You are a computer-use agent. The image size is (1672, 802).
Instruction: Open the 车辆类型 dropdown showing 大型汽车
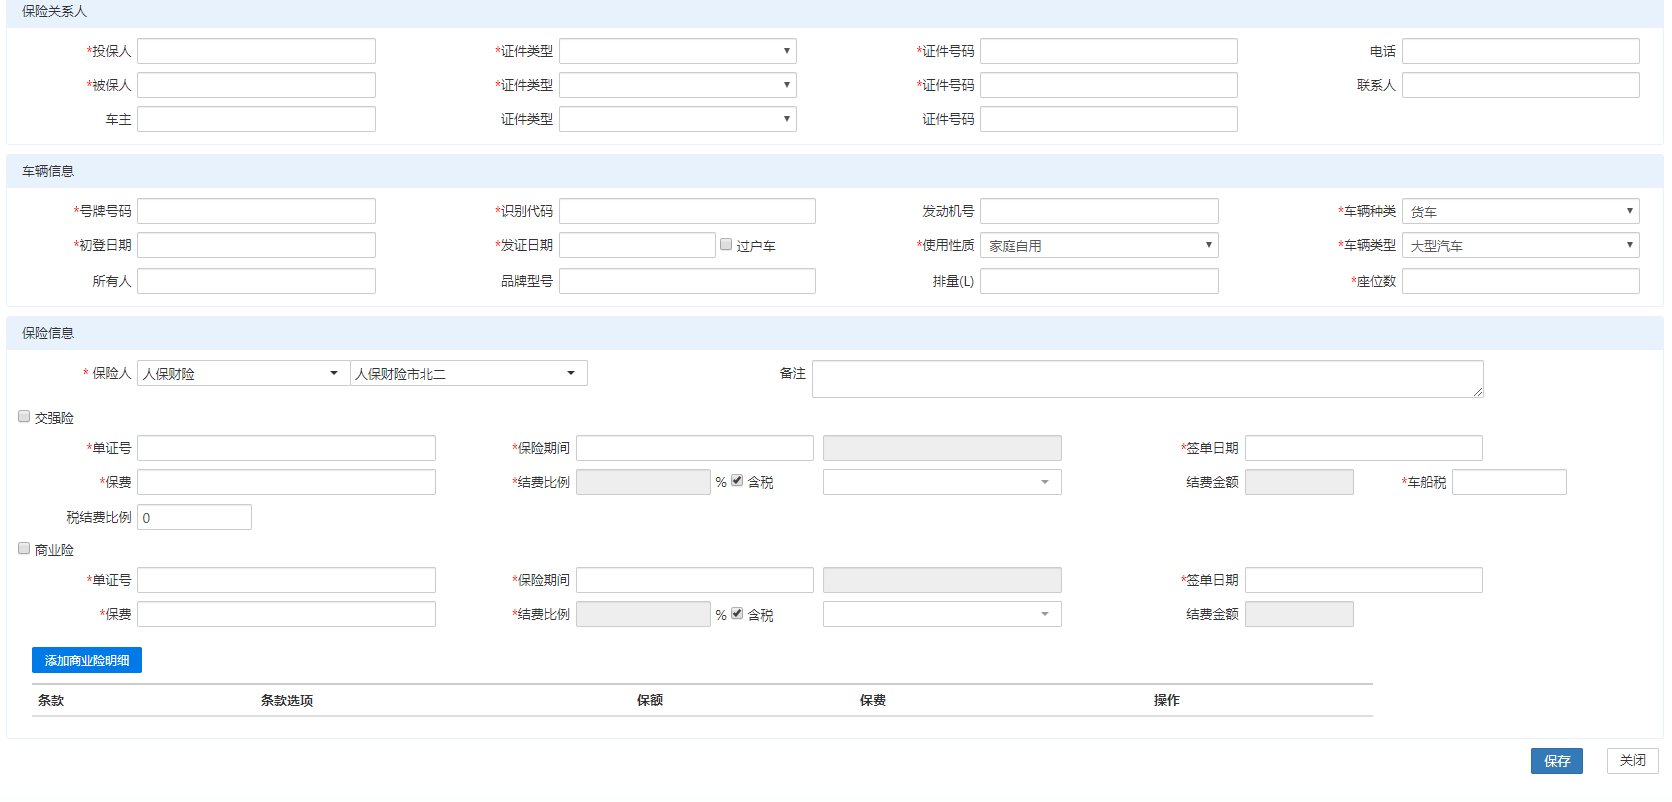pyautogui.click(x=1521, y=245)
